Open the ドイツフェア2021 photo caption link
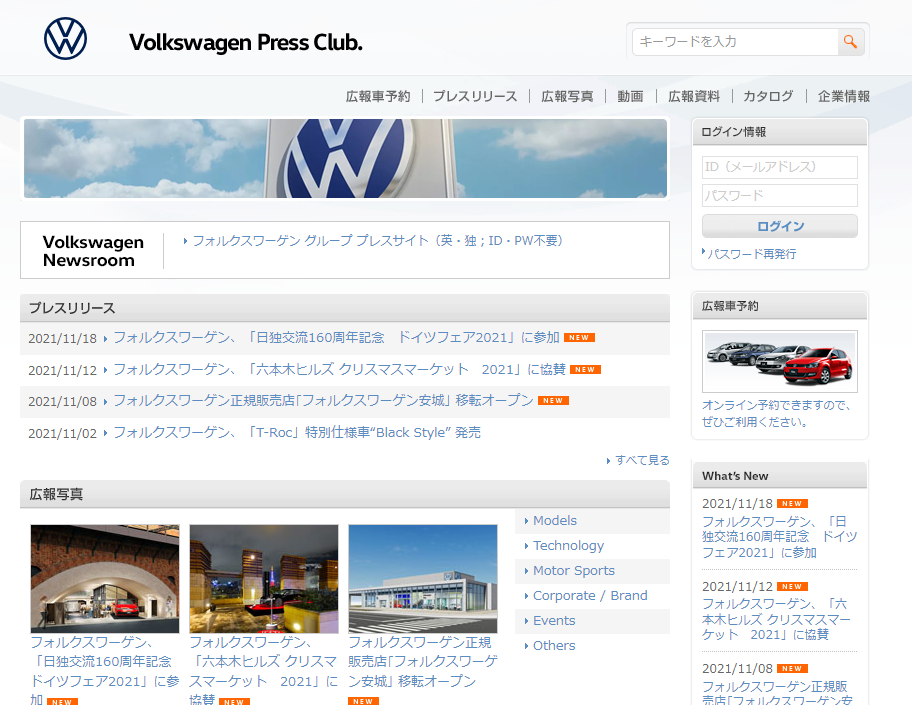 coord(105,671)
